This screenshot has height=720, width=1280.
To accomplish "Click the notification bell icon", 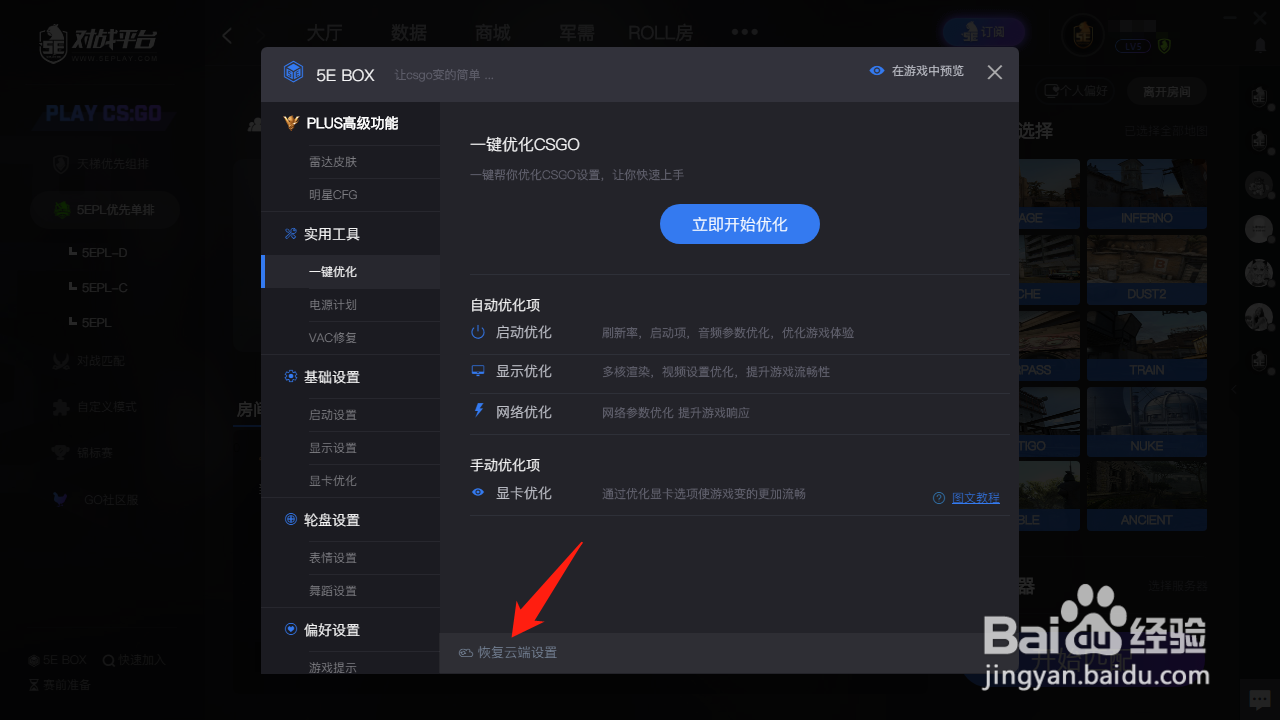I will click(1260, 45).
